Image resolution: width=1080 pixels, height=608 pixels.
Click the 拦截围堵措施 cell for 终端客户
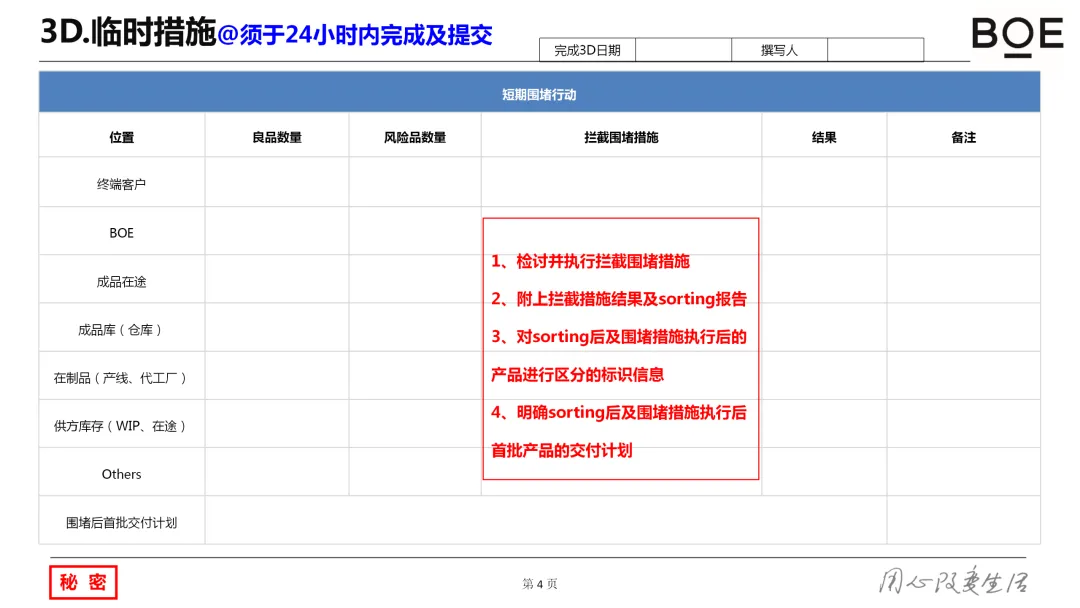coord(621,182)
